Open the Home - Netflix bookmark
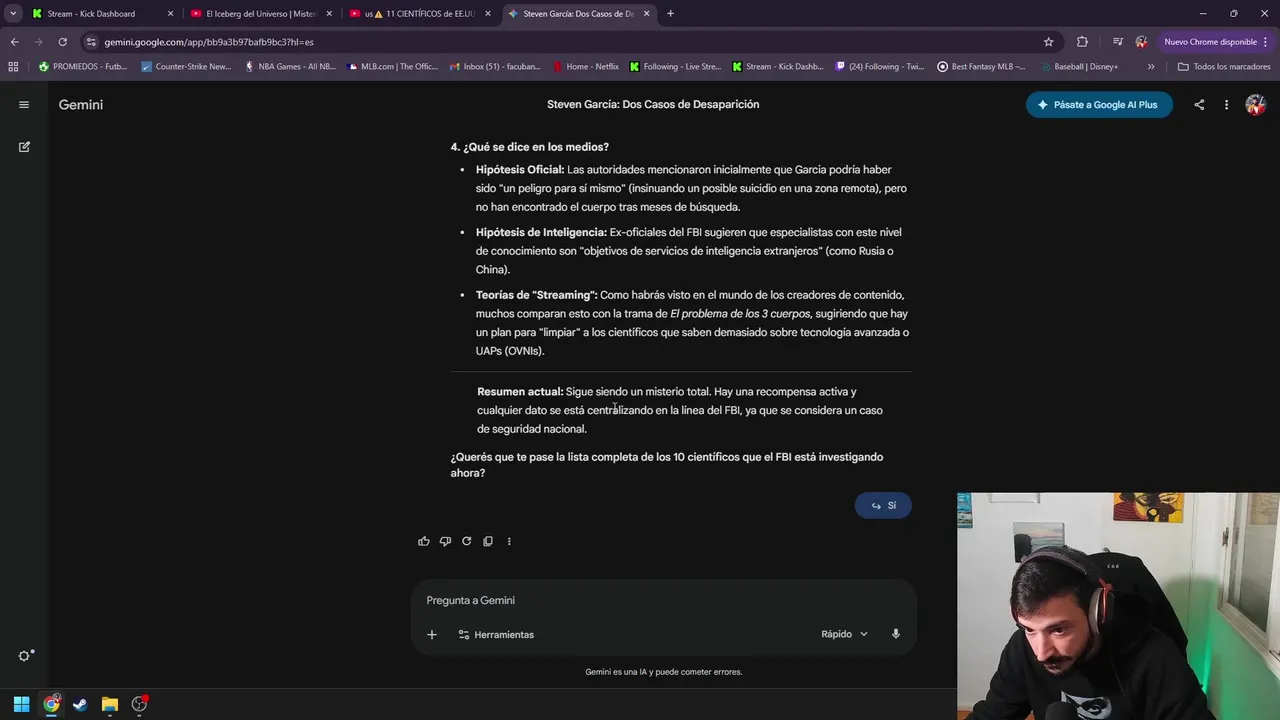This screenshot has width=1280, height=720. tap(585, 67)
